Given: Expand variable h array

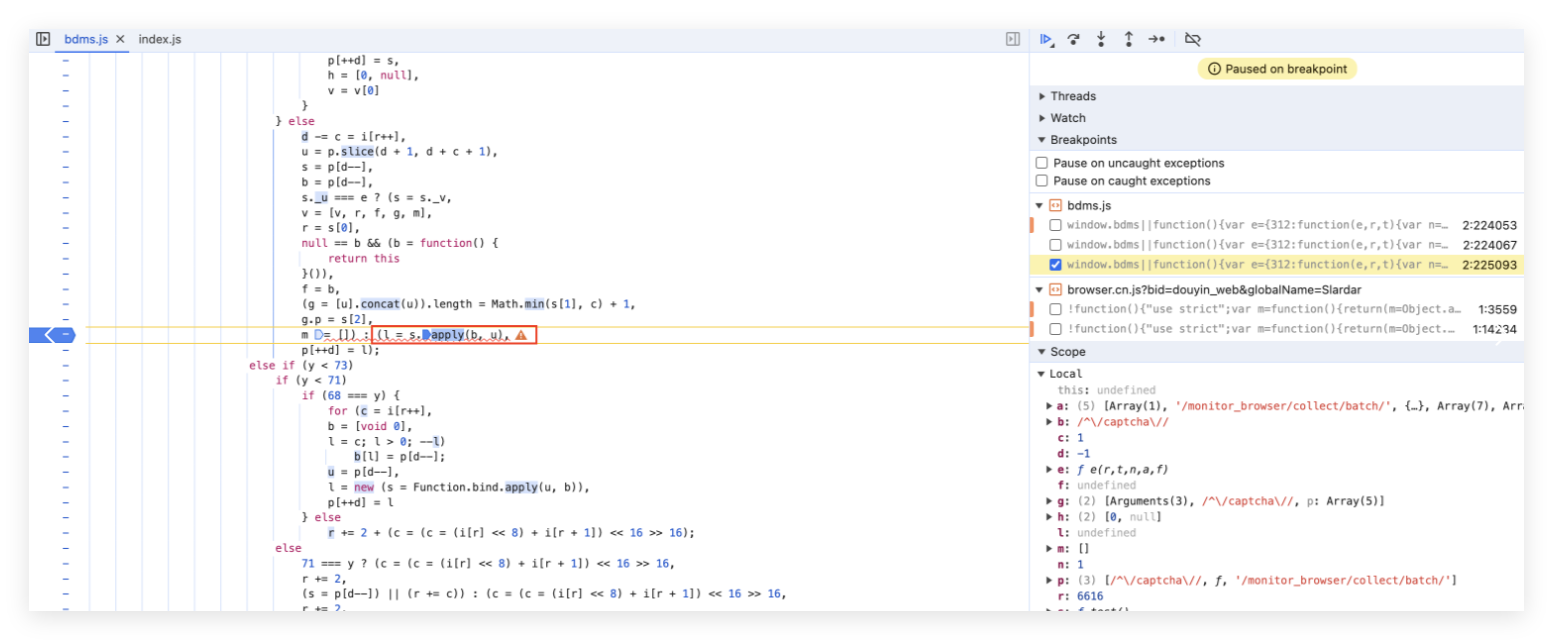Looking at the screenshot, I should click(1050, 517).
